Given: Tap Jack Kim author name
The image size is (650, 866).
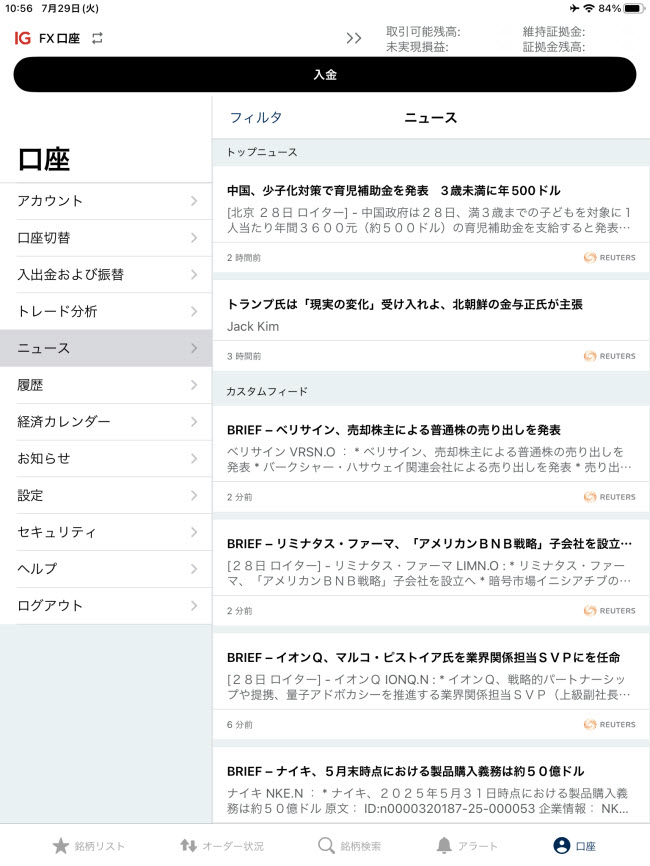Looking at the screenshot, I should pyautogui.click(x=253, y=326).
